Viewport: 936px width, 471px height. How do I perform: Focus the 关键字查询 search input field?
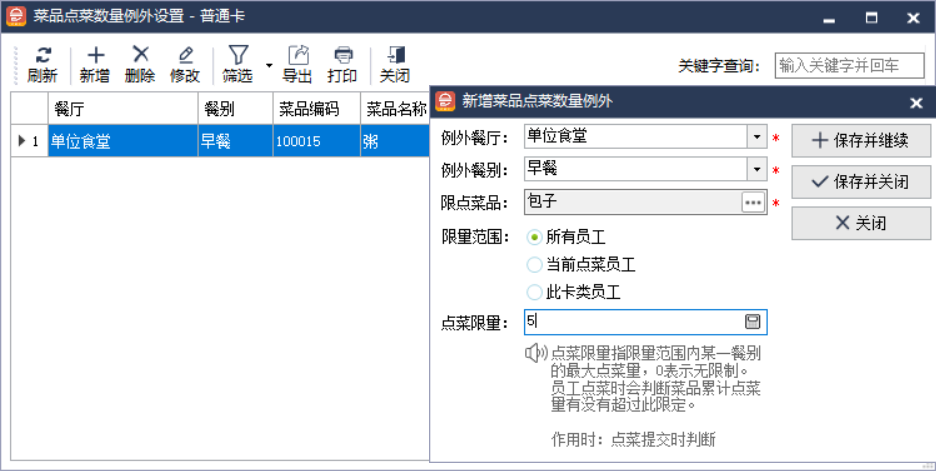[x=849, y=66]
